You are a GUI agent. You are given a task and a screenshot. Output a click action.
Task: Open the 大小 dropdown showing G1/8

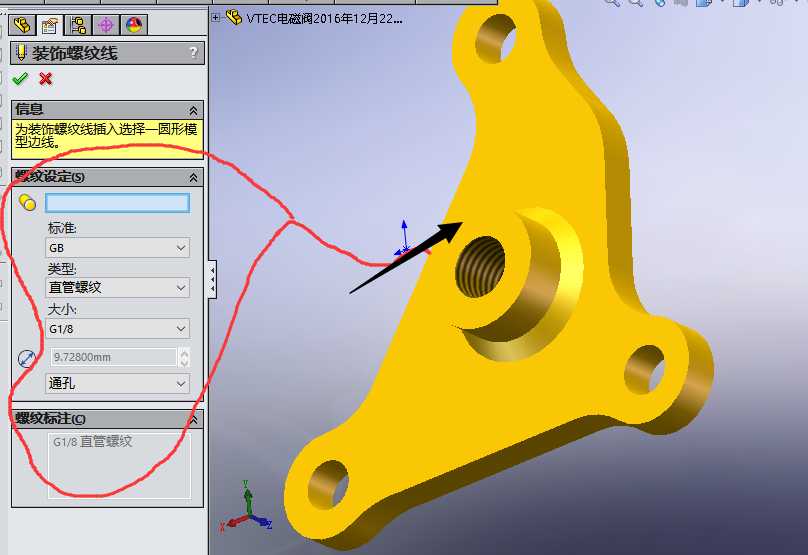pos(117,329)
